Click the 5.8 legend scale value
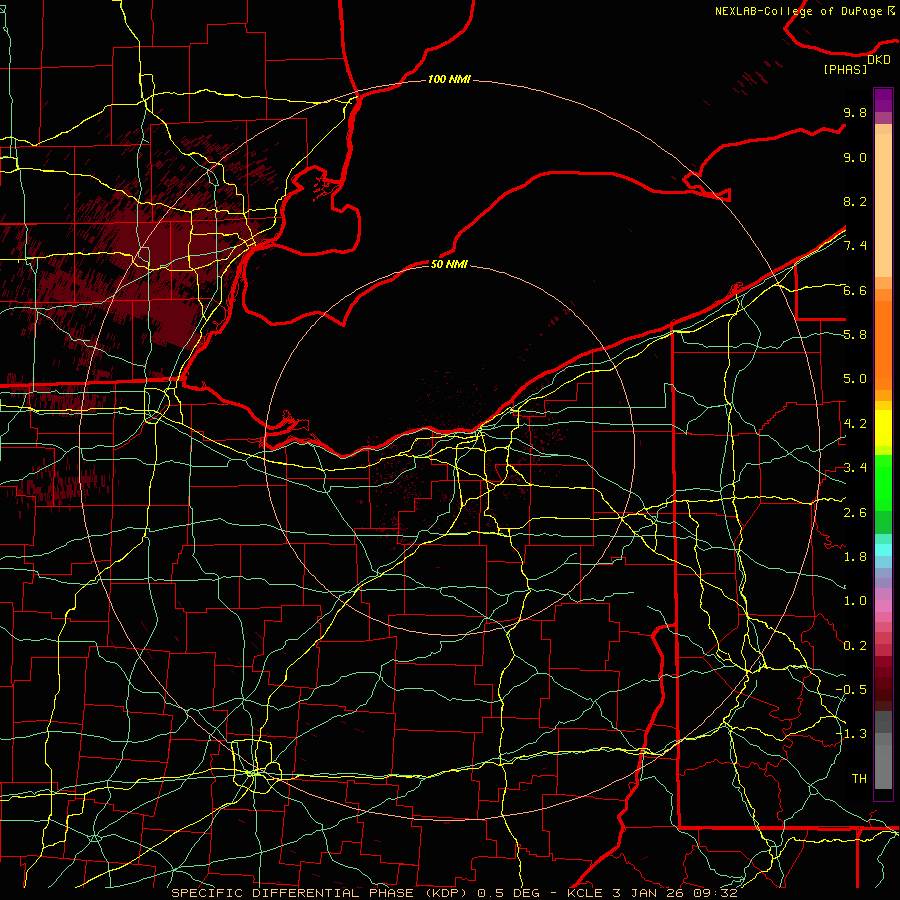 (x=855, y=335)
